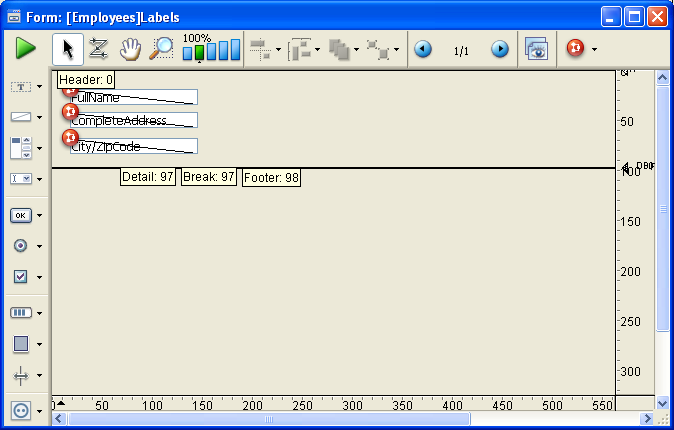Select the radio button tool
This screenshot has width=674, height=430.
click(21, 246)
